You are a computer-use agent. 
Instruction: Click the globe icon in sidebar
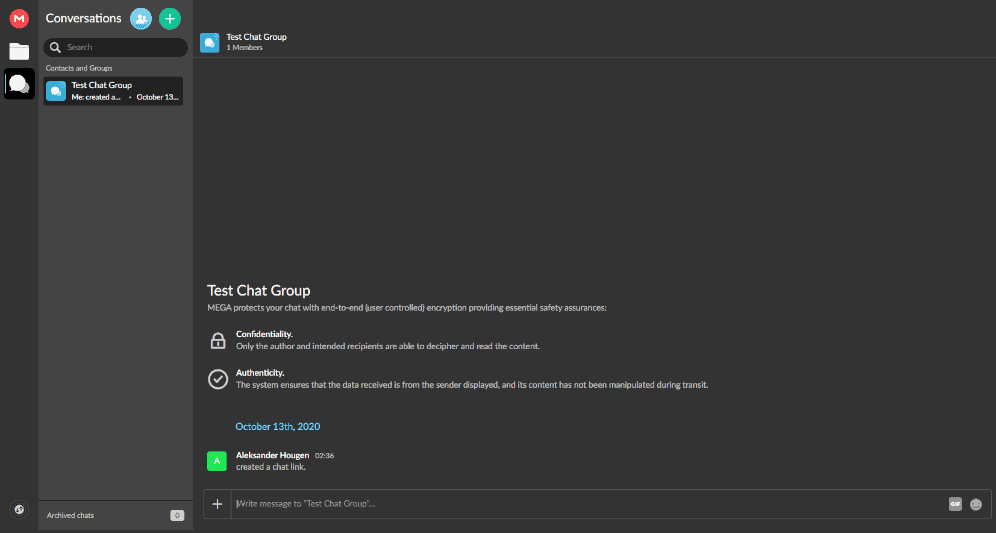tap(19, 510)
